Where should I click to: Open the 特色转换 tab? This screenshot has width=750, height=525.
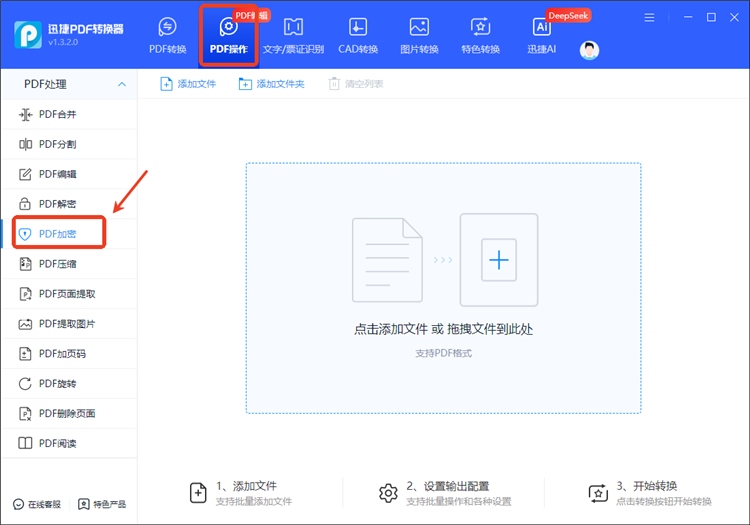pos(480,36)
